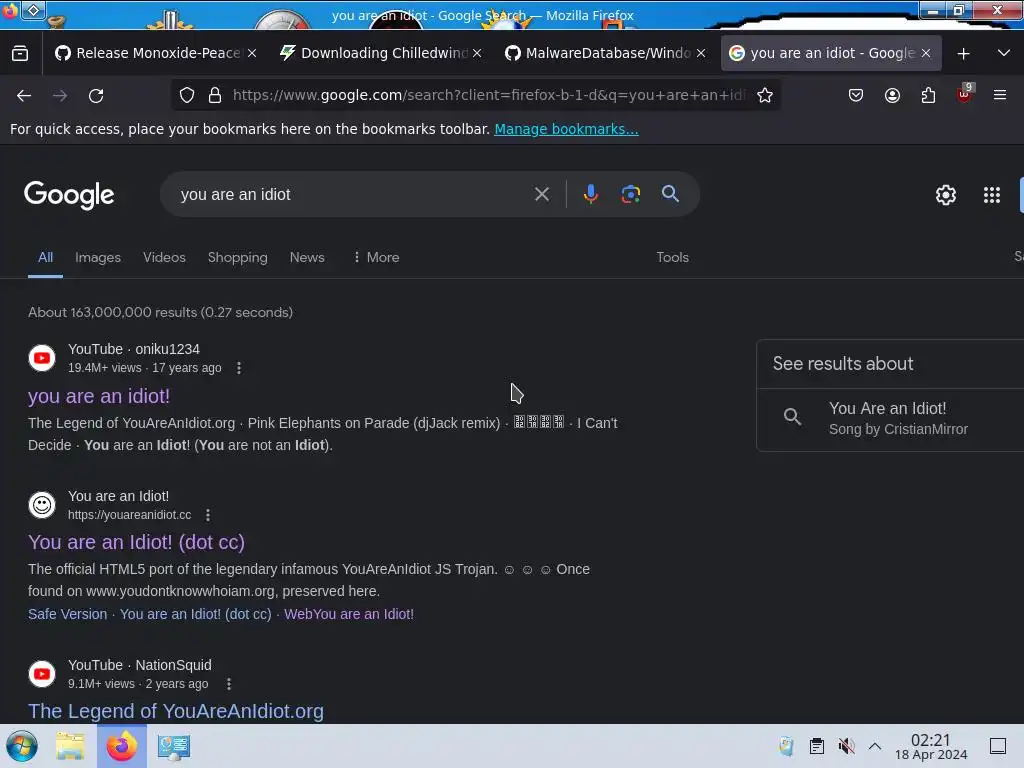Select the Shopping search tab

point(238,257)
